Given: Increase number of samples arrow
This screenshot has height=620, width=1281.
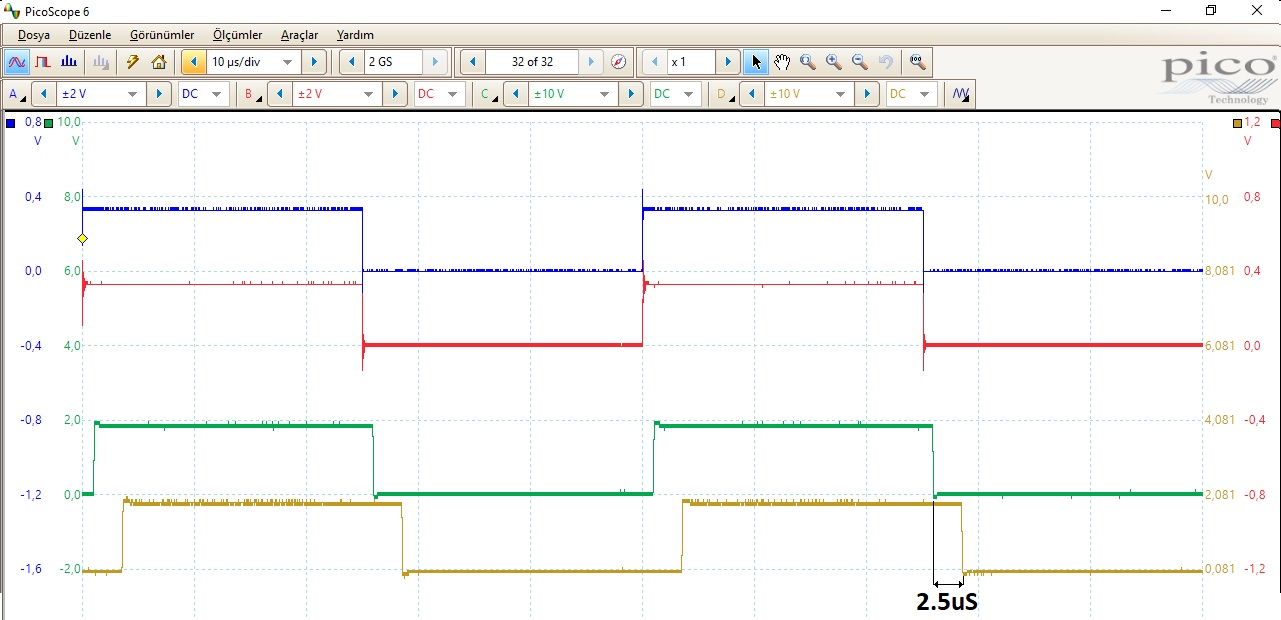Looking at the screenshot, I should point(435,62).
